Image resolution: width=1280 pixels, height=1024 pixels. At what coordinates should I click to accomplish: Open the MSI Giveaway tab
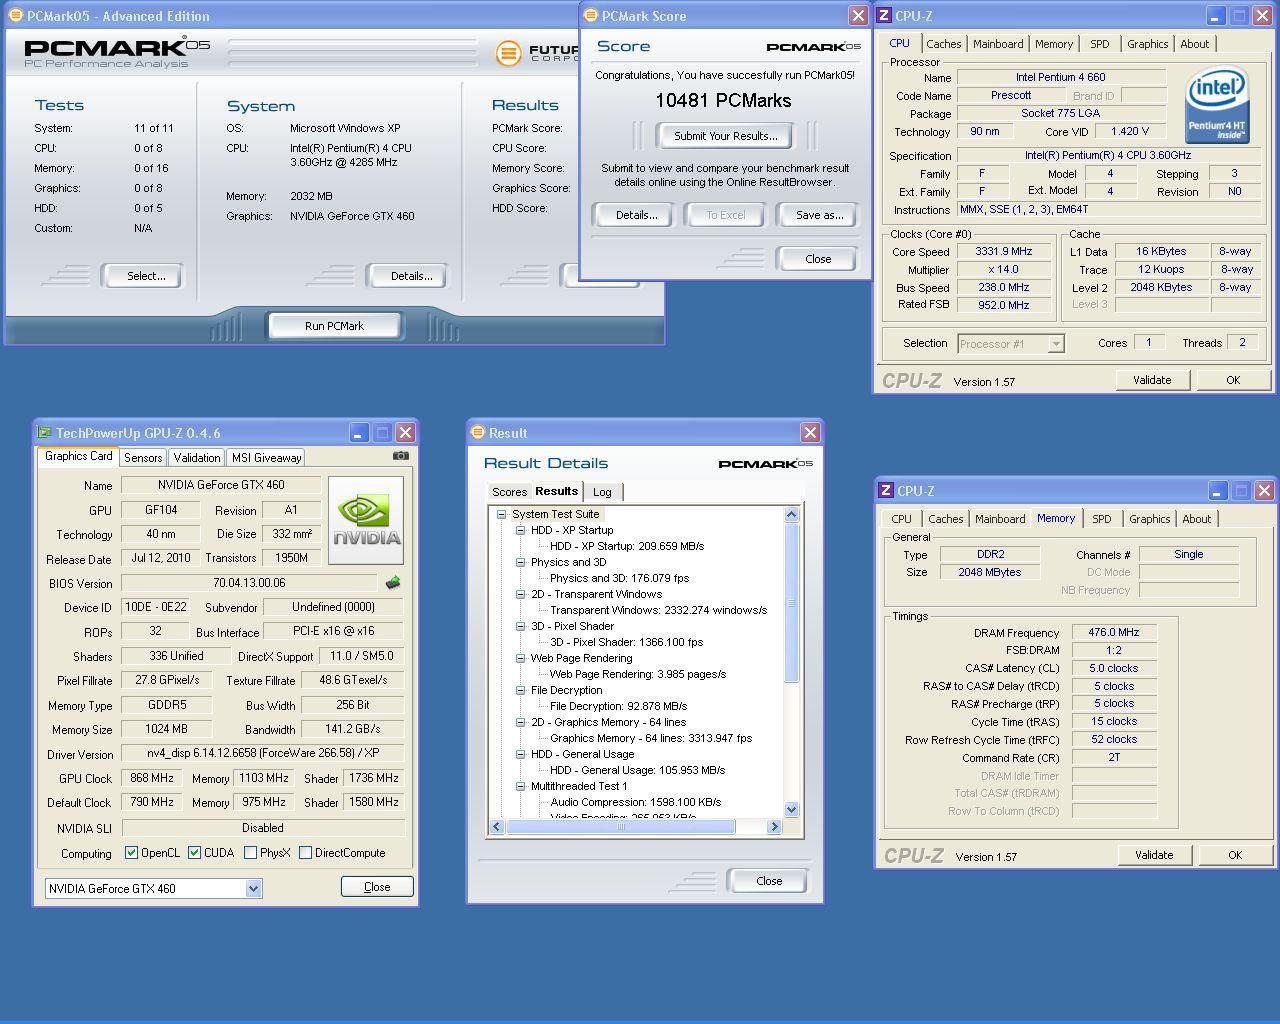[x=266, y=457]
